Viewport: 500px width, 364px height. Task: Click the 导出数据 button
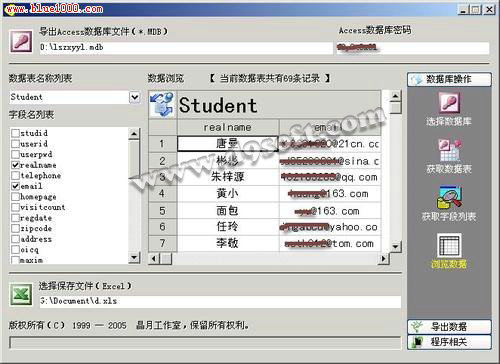coord(449,327)
